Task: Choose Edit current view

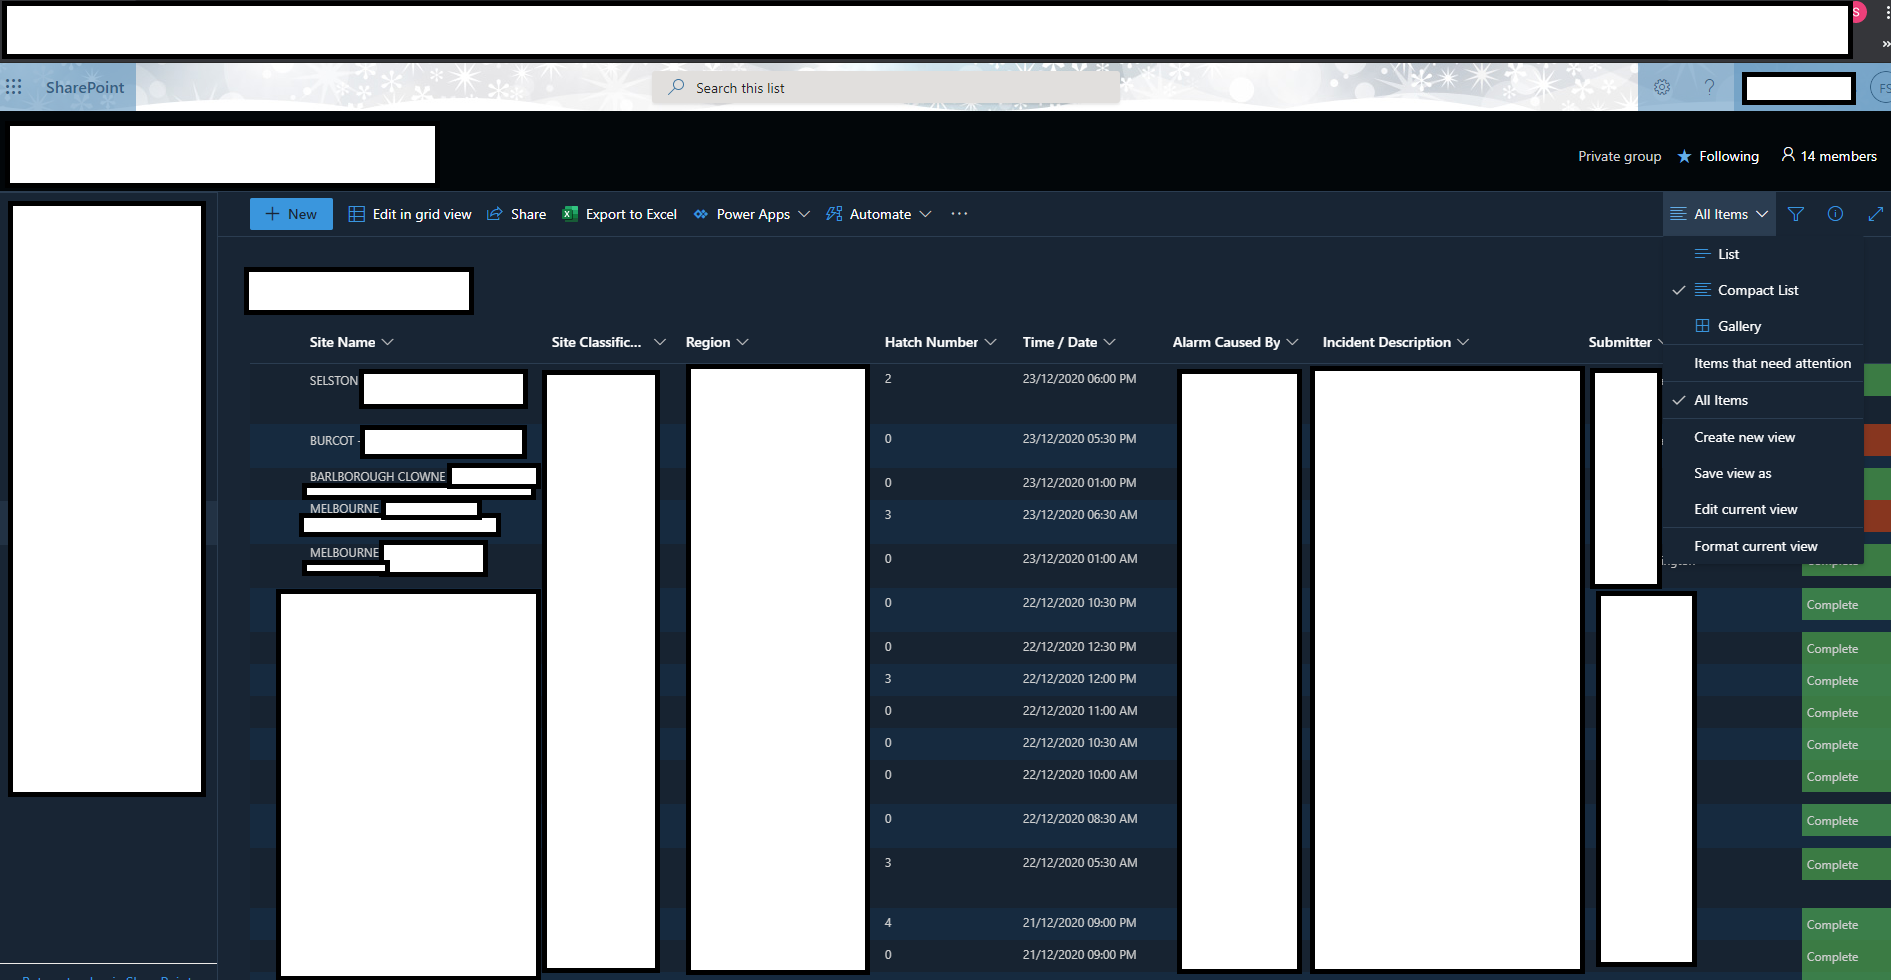Action: coord(1763,509)
